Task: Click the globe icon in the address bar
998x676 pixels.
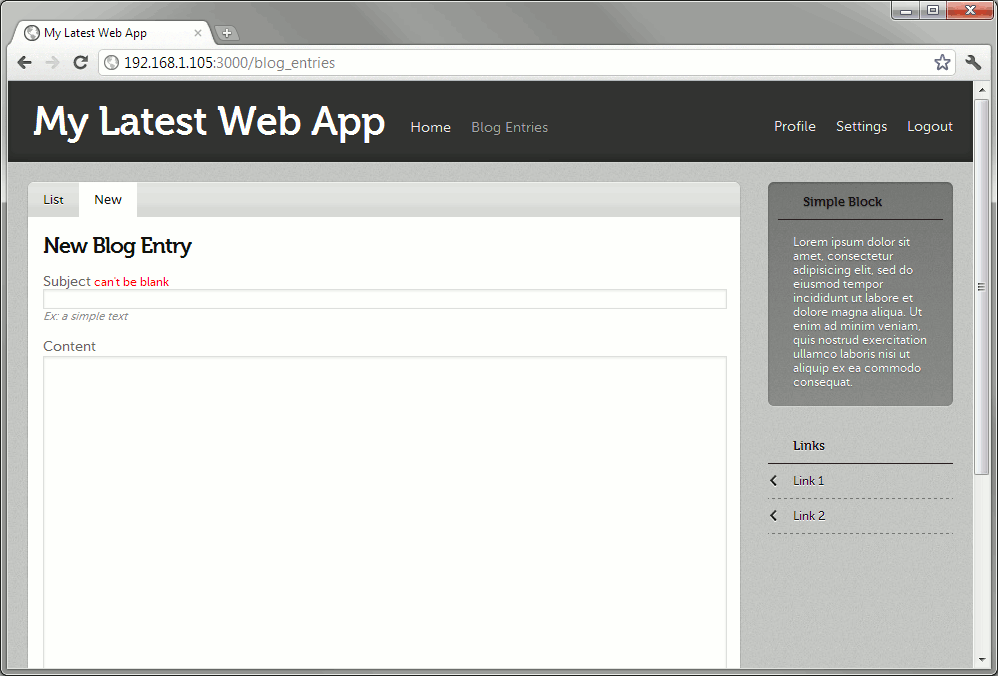Action: point(111,62)
